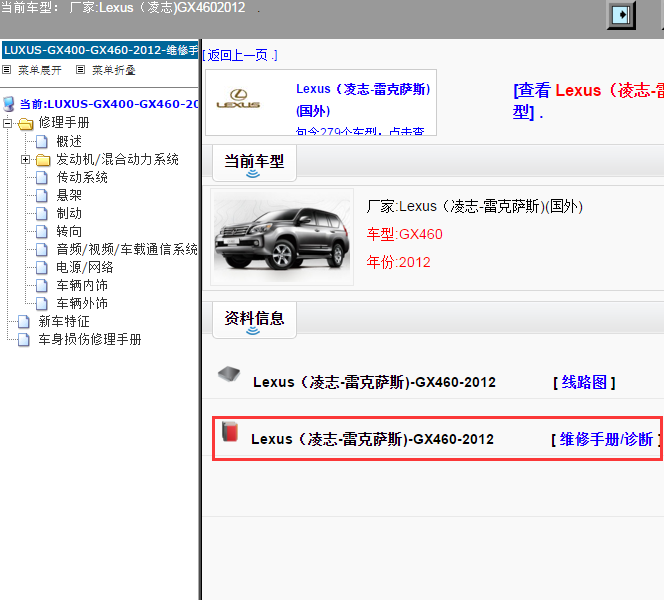
Task: Open 音频/视频/车载通信系统 page
Action: pyautogui.click(x=127, y=249)
